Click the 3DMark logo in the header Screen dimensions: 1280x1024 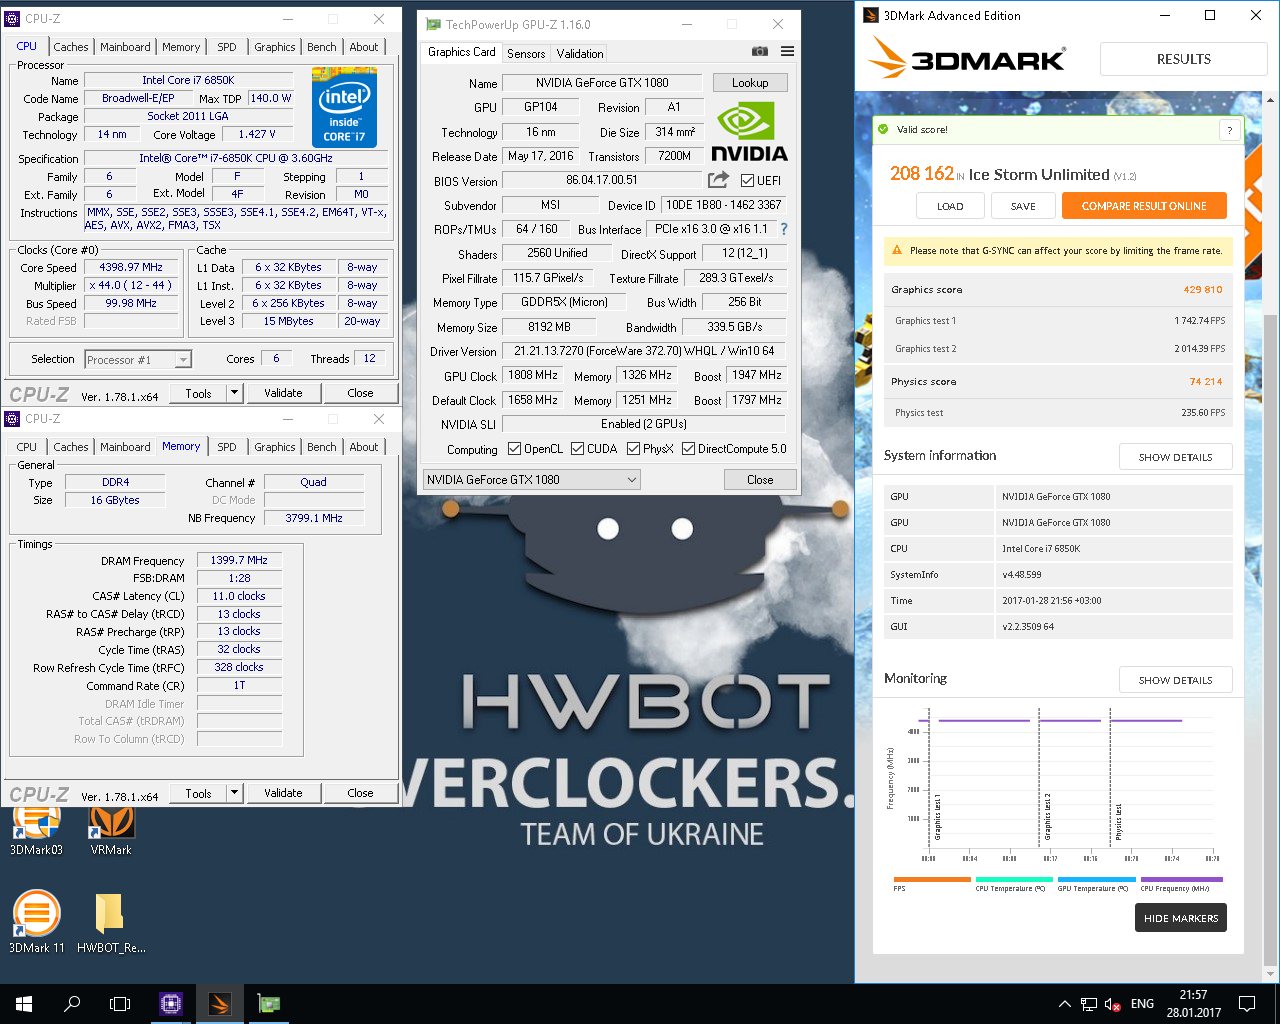(x=966, y=58)
